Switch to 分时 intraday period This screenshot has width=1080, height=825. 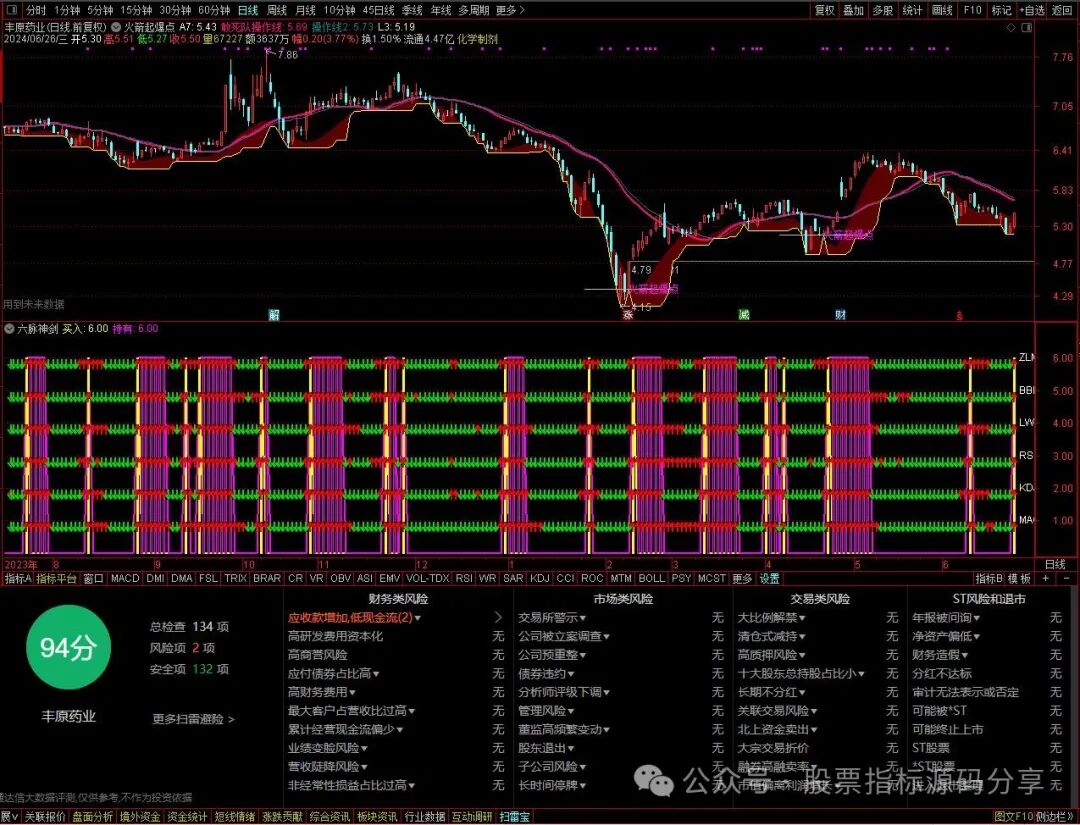[36, 10]
